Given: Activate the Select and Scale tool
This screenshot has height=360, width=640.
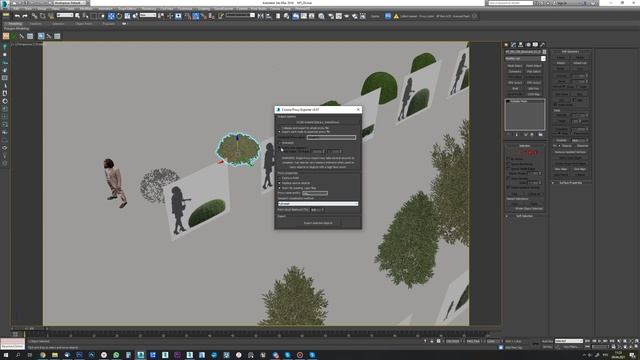Looking at the screenshot, I should (127, 16).
